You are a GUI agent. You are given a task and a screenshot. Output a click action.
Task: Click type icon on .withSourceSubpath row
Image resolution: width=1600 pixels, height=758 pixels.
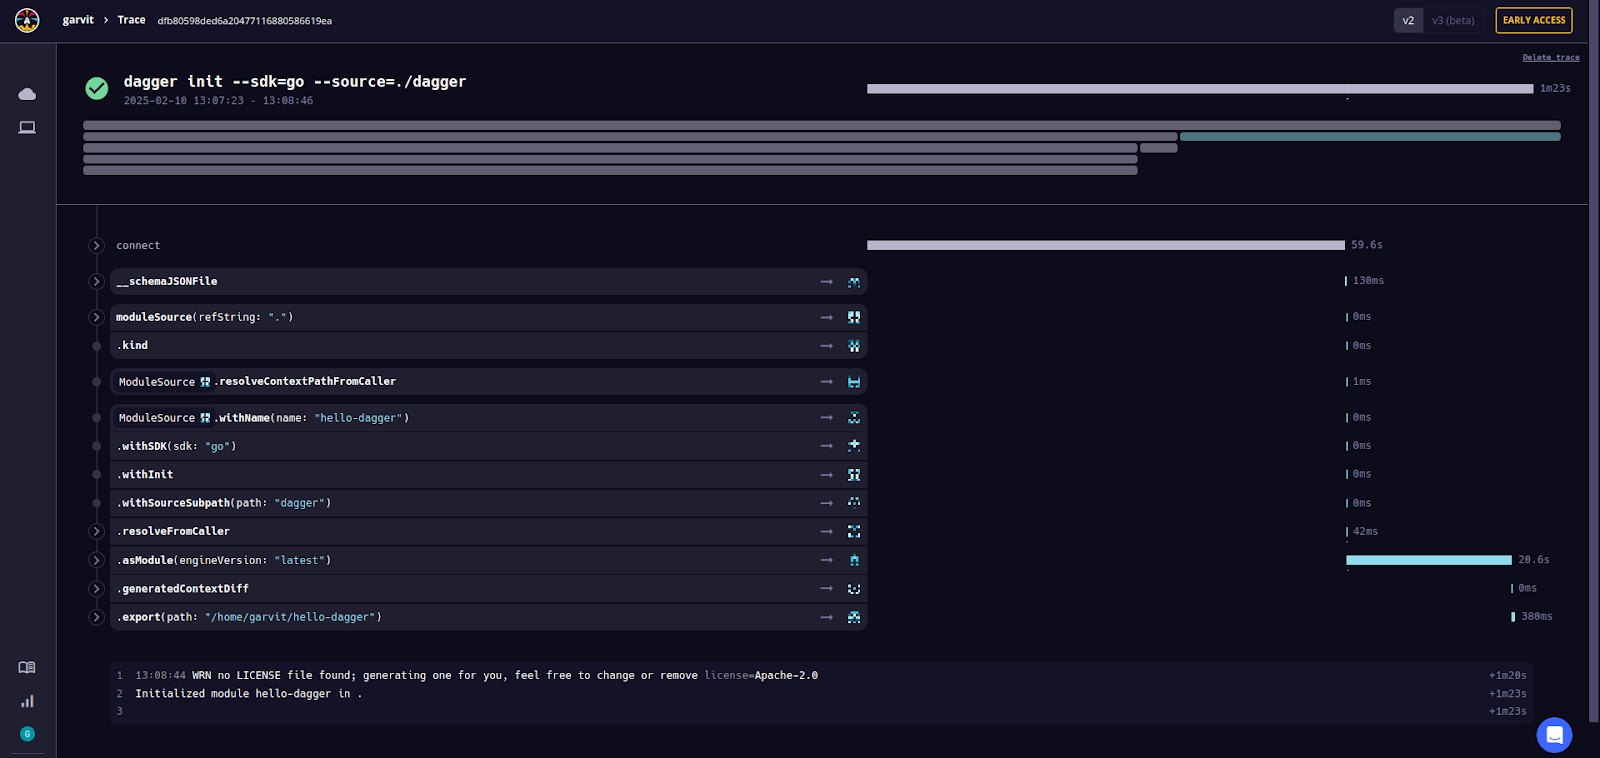[x=854, y=503]
